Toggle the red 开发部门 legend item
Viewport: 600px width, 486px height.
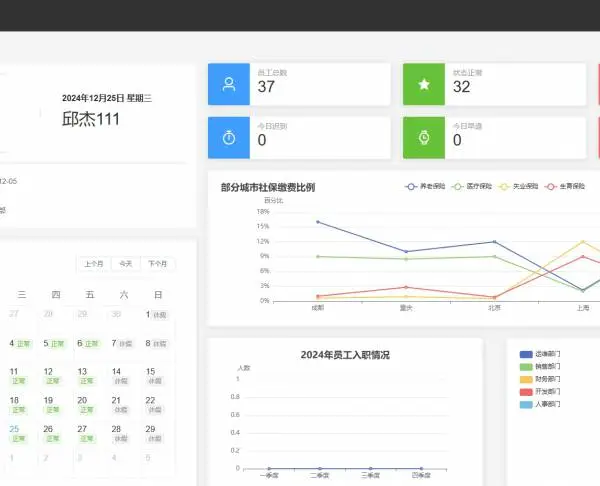coord(540,392)
